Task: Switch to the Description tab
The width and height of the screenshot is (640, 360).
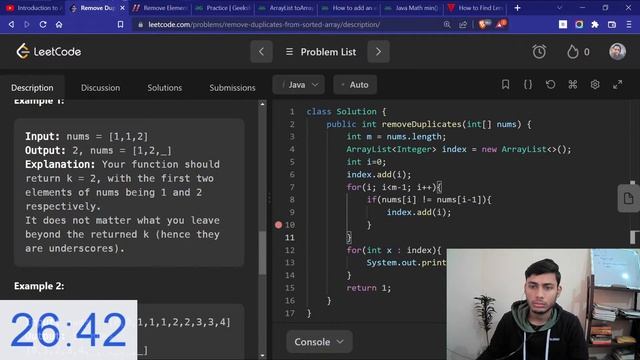Action: (32, 88)
